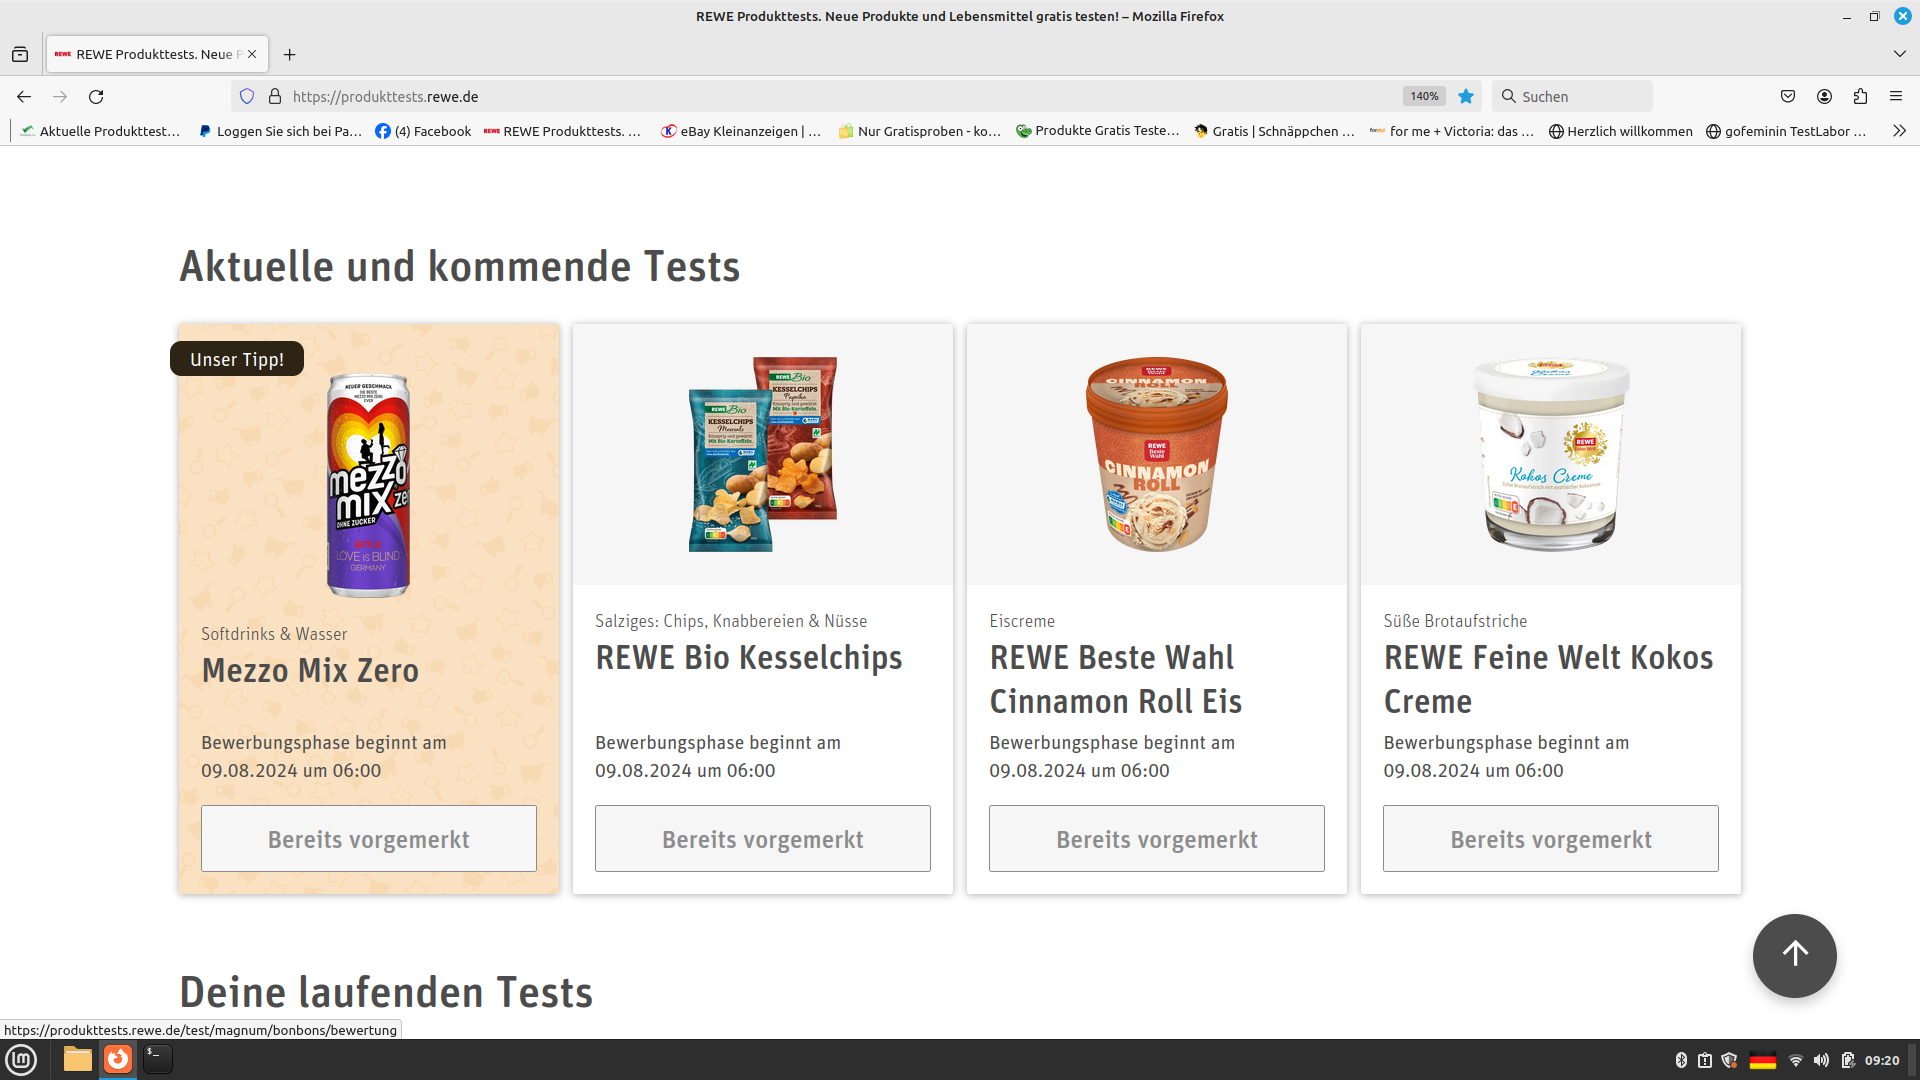Open for me + Victoria bookmark
This screenshot has width=1920, height=1080.
click(1452, 131)
